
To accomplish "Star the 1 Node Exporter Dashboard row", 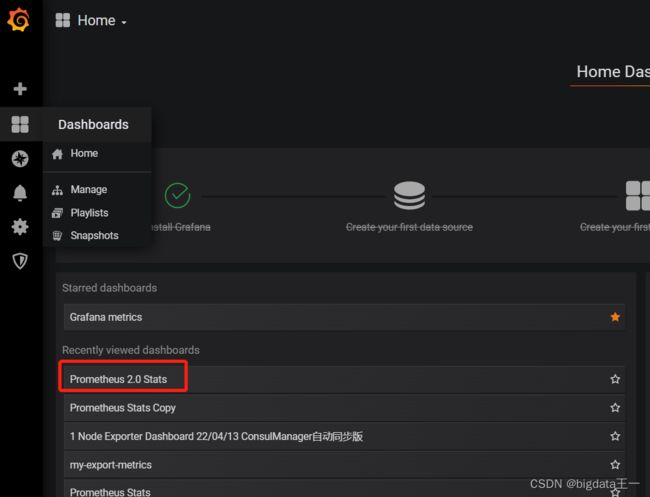I will [615, 436].
